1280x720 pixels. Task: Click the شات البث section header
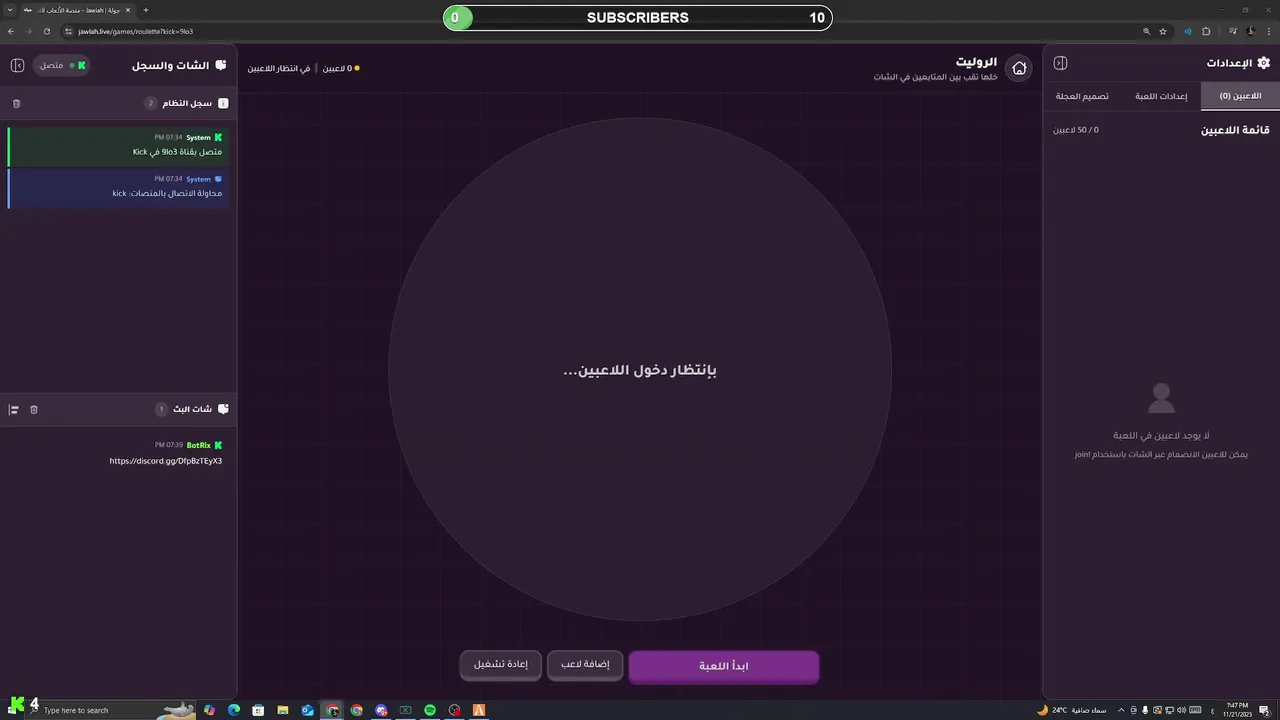click(x=192, y=409)
